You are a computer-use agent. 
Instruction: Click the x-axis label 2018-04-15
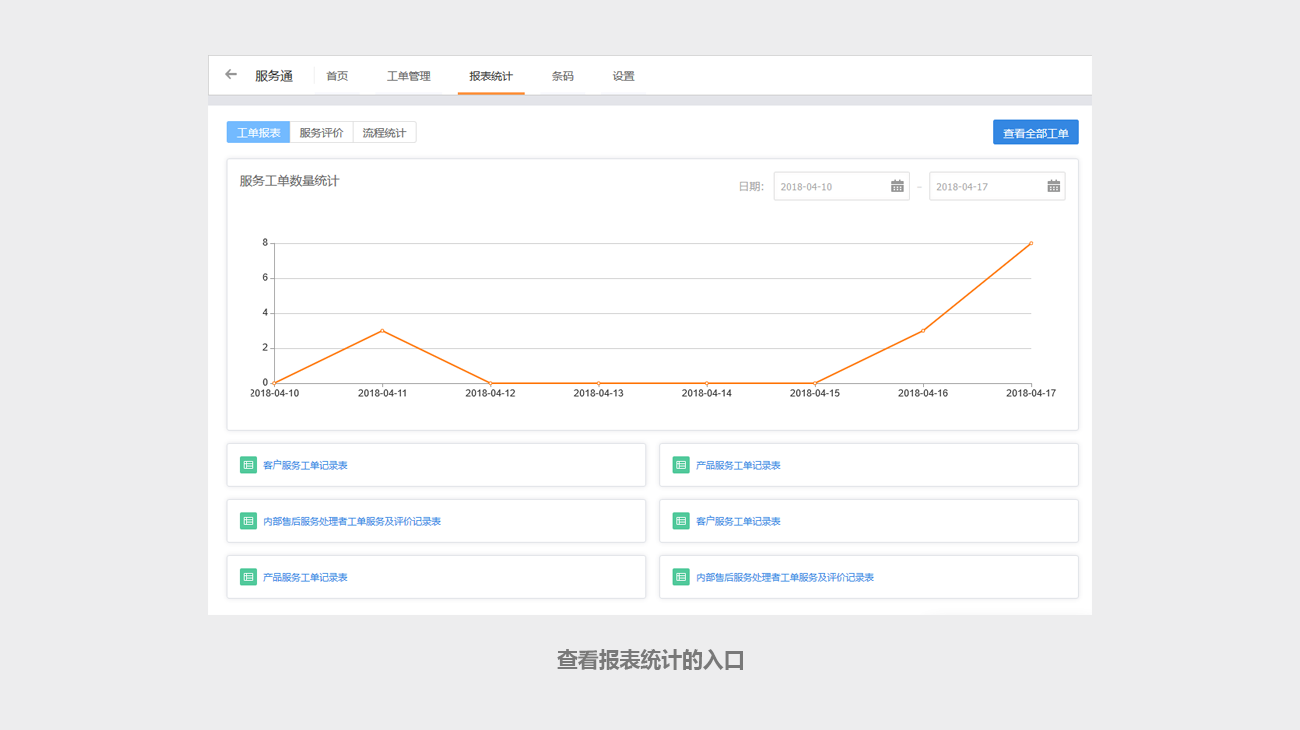(815, 393)
